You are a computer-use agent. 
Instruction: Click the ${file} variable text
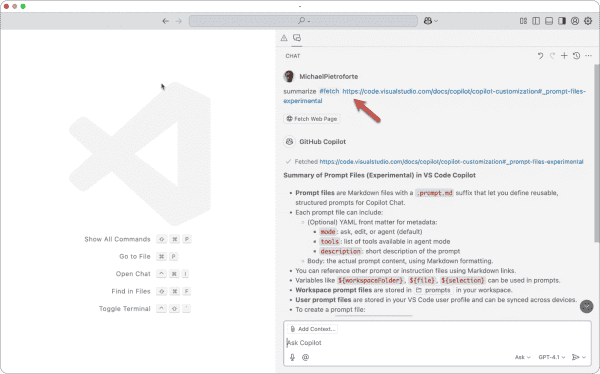pyautogui.click(x=422, y=281)
